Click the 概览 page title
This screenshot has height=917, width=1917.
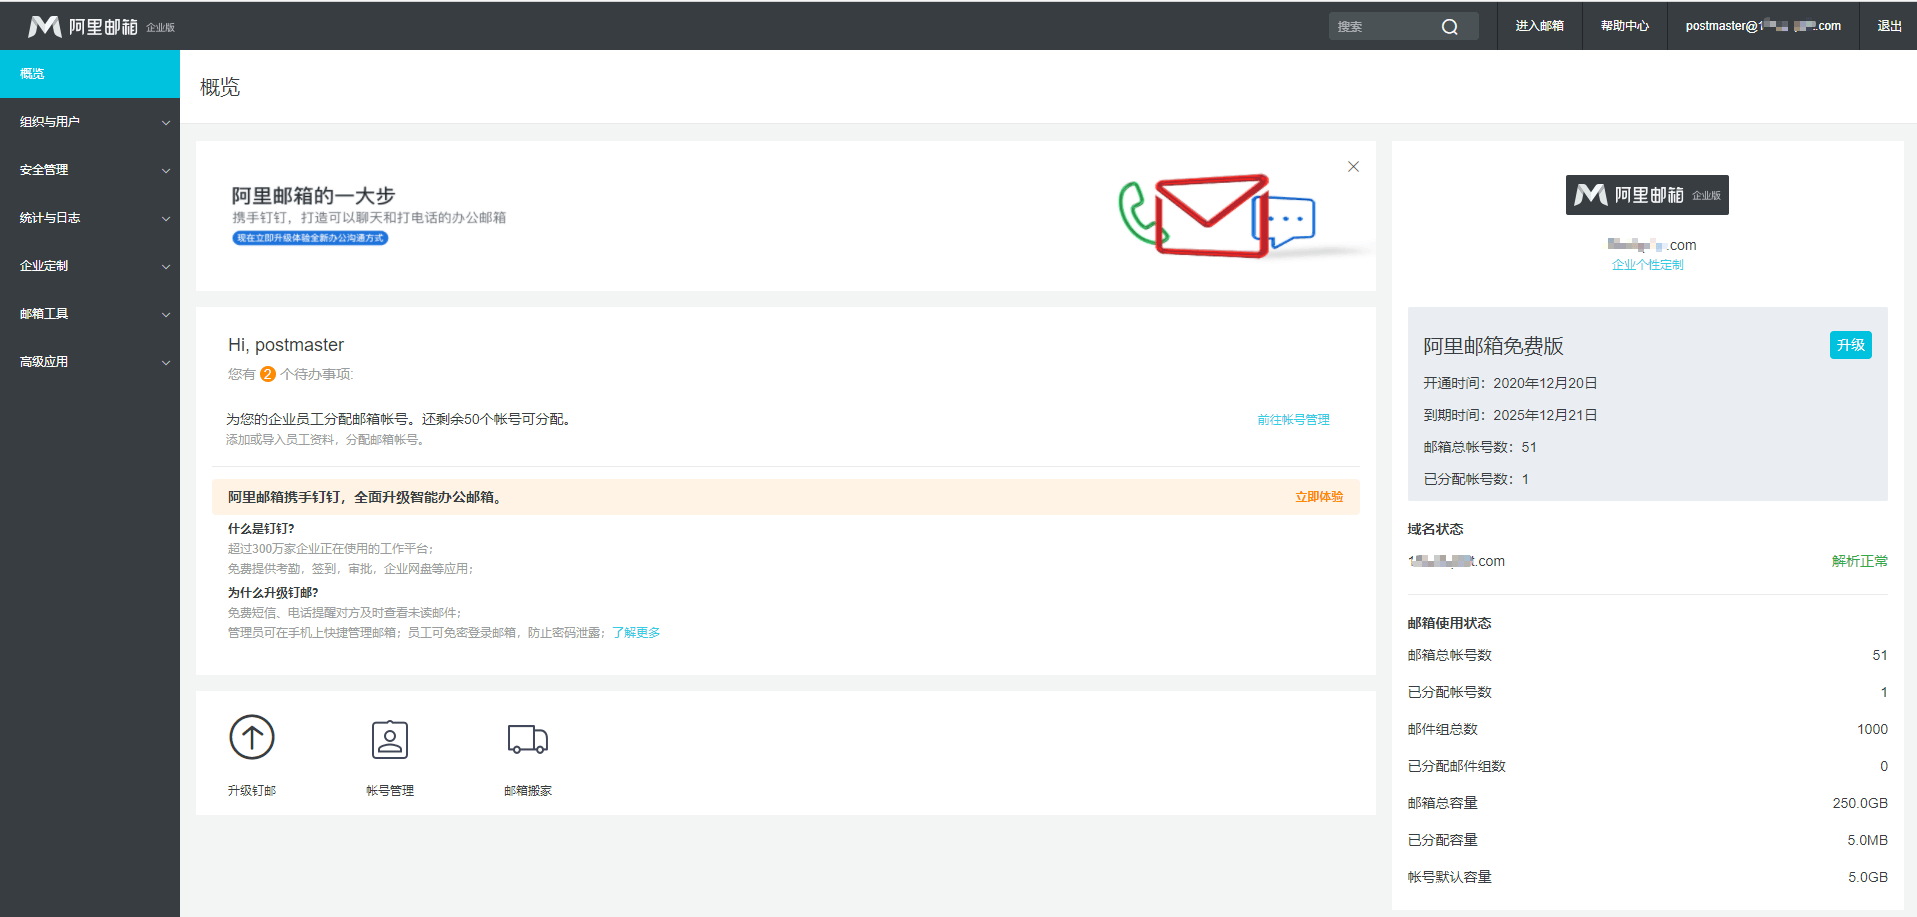[220, 87]
